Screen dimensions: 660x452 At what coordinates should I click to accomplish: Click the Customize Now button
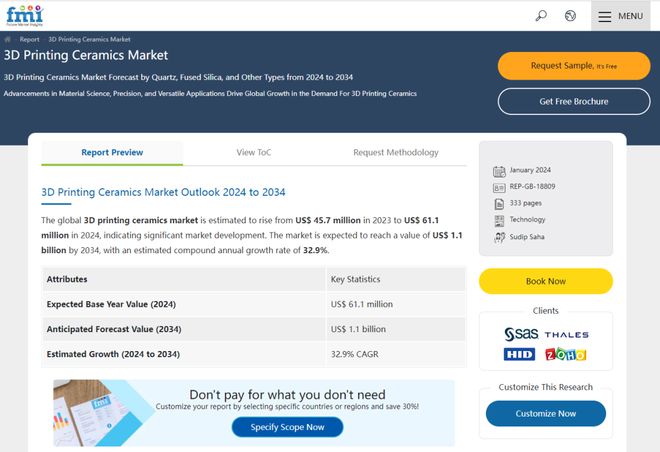546,414
